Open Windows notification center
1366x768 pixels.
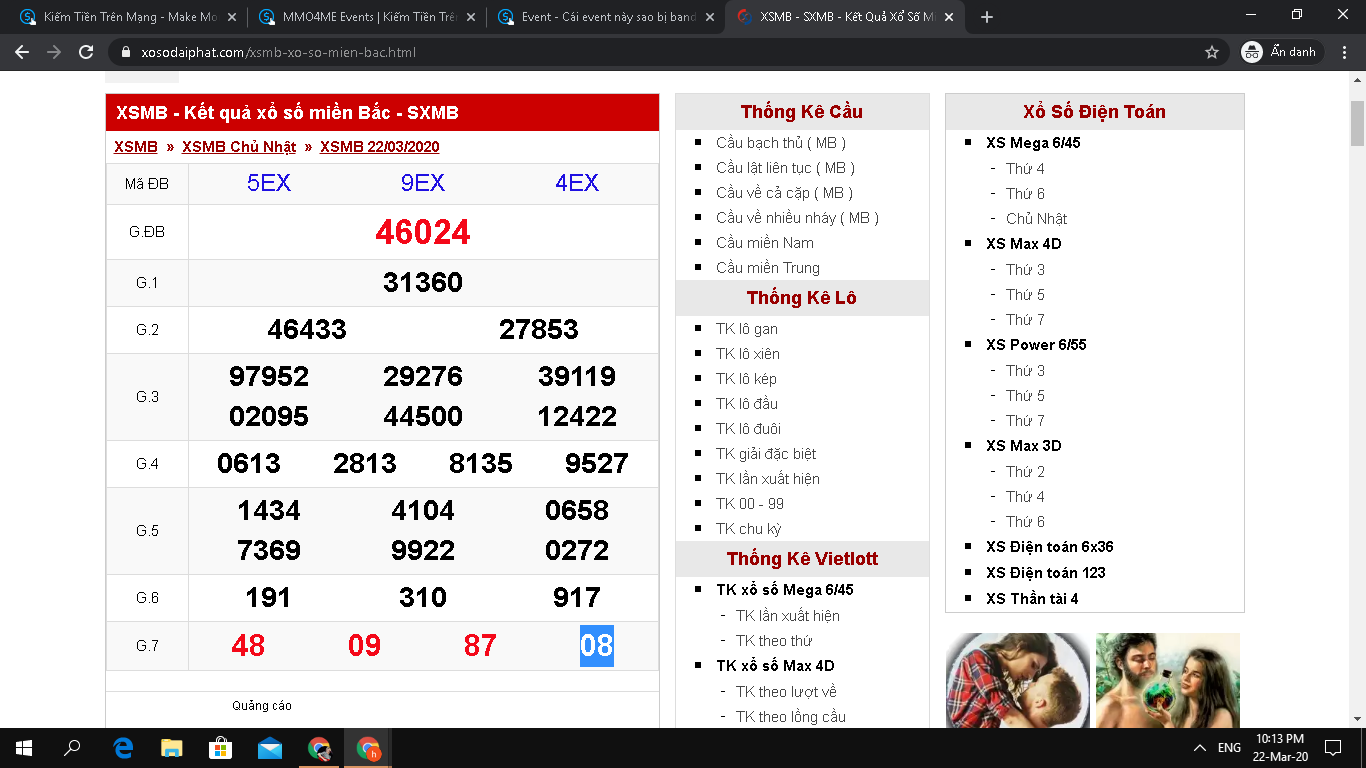click(1332, 748)
